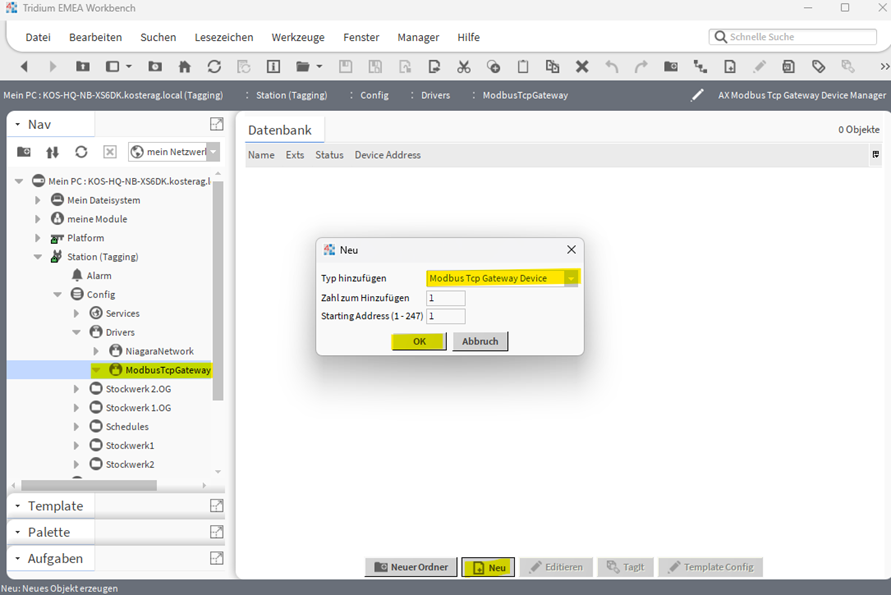Click the new document toolbar icon
Viewport: 891px width, 595px height.
point(730,66)
